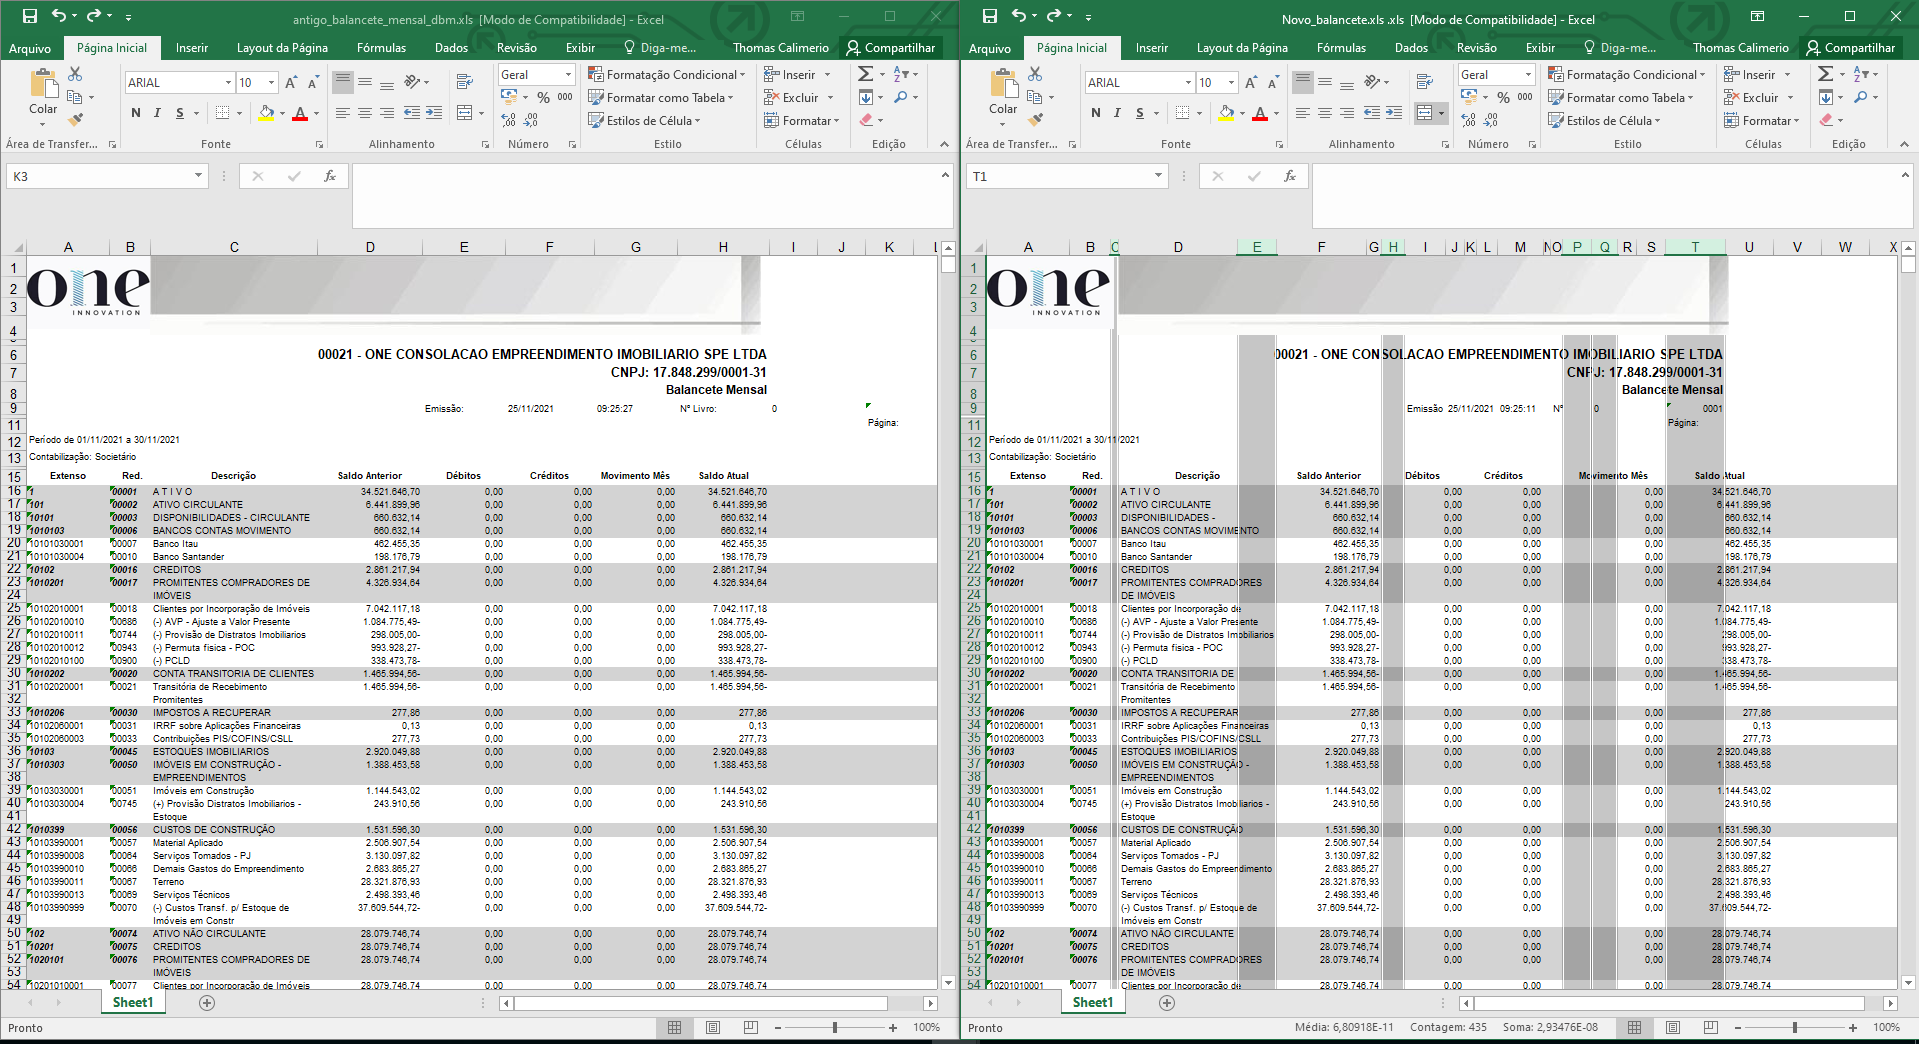Screen dimensions: 1919x1044
Task: Open Layout da Página tab in right window
Action: coord(1242,48)
